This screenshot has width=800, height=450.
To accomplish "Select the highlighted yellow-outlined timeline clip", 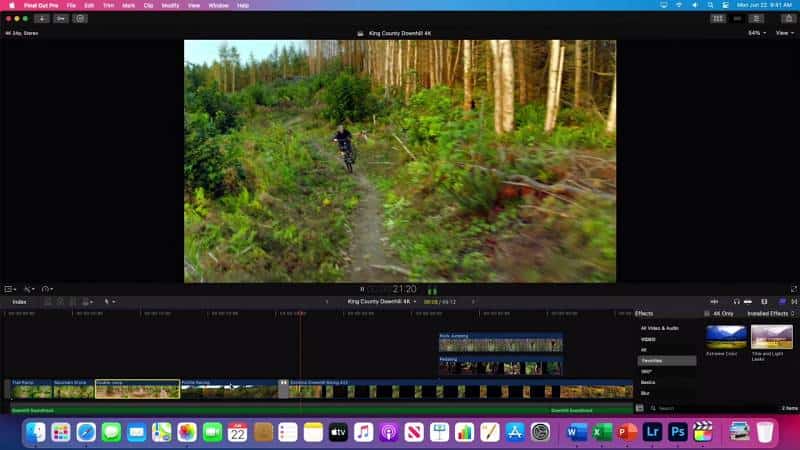I will pos(137,389).
